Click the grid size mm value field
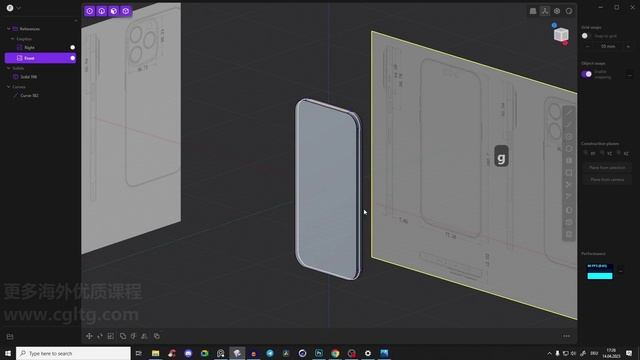This screenshot has width=640, height=360. [x=608, y=47]
